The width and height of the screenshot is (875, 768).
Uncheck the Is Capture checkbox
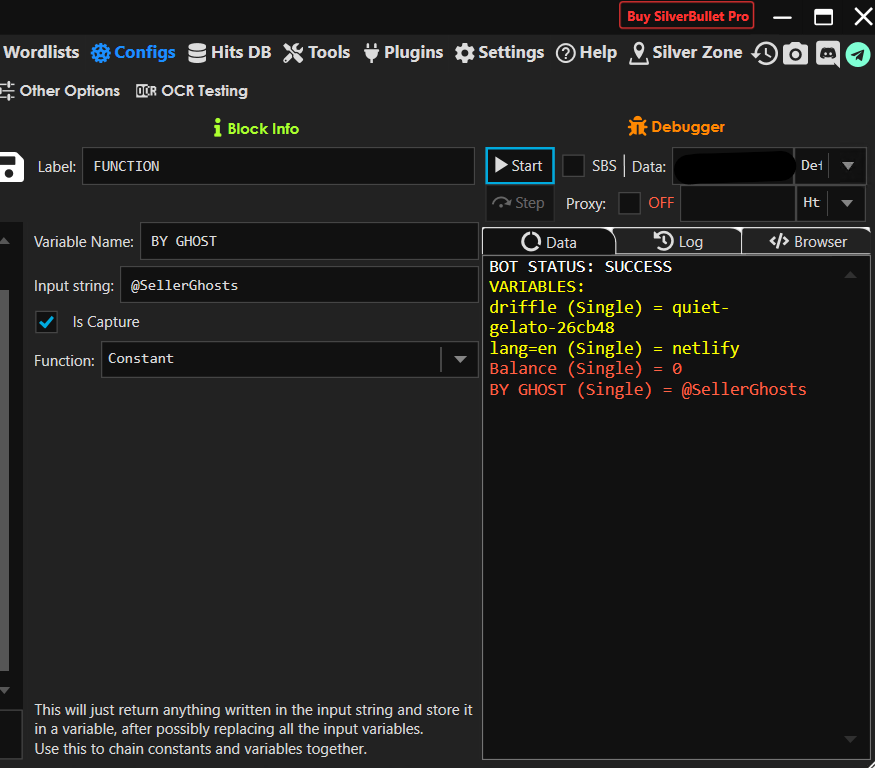[x=46, y=322]
